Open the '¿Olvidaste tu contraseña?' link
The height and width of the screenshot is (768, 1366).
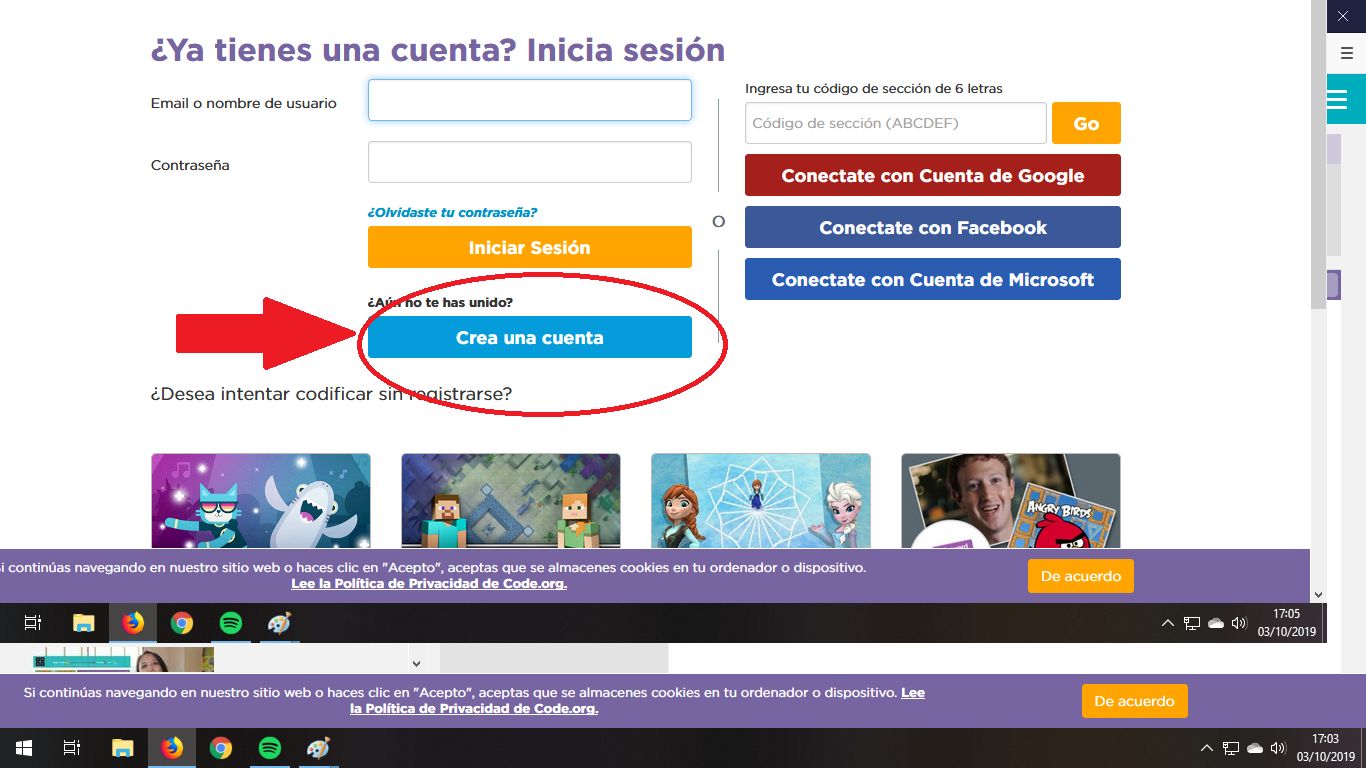click(452, 212)
